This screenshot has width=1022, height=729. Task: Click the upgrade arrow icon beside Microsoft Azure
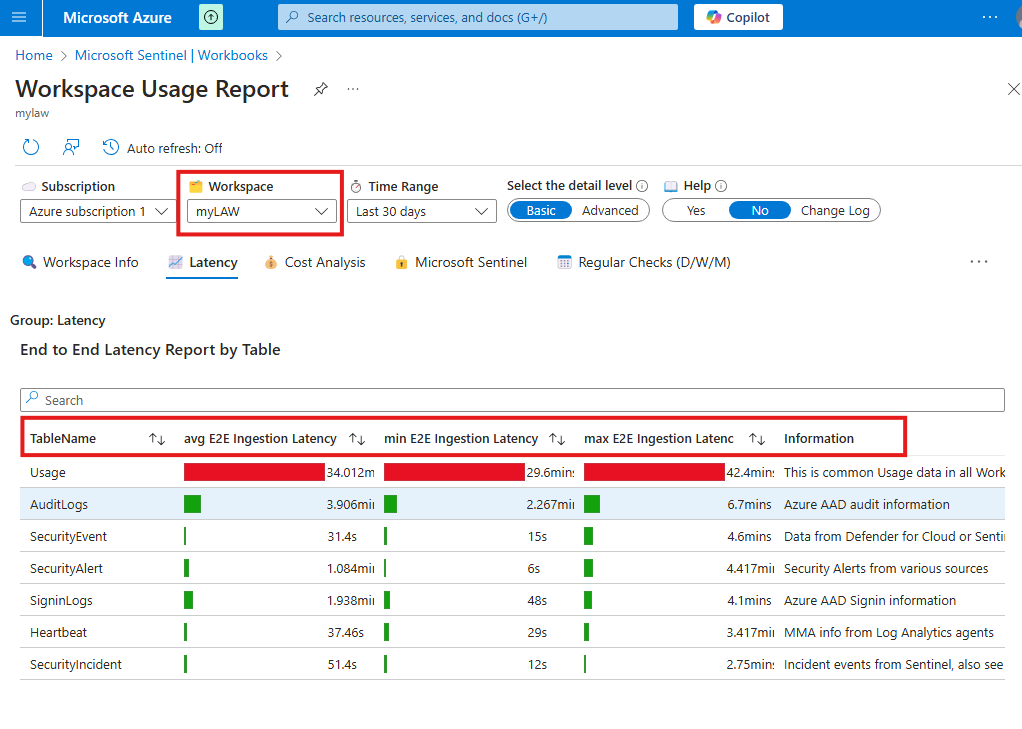pos(211,18)
